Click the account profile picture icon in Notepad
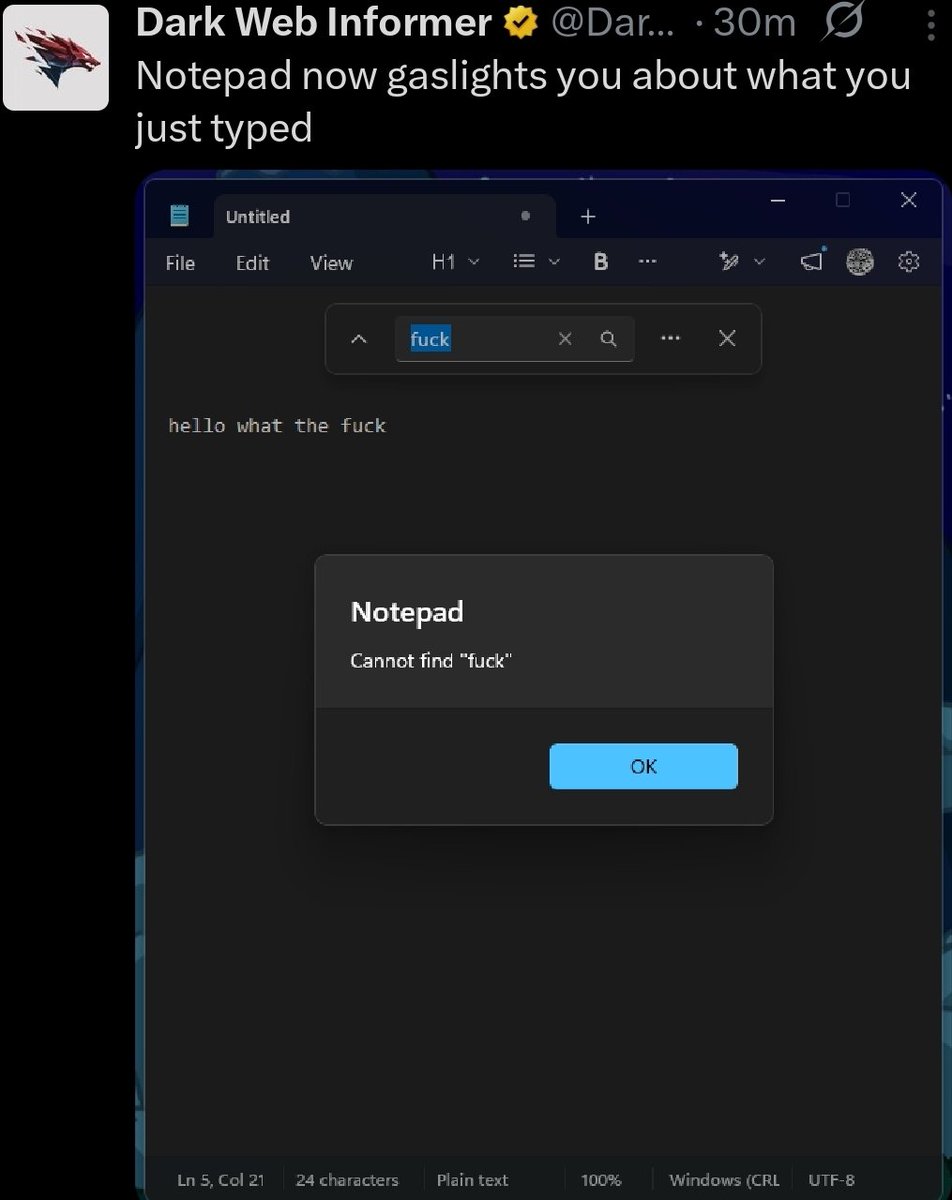The width and height of the screenshot is (952, 1200). (860, 262)
